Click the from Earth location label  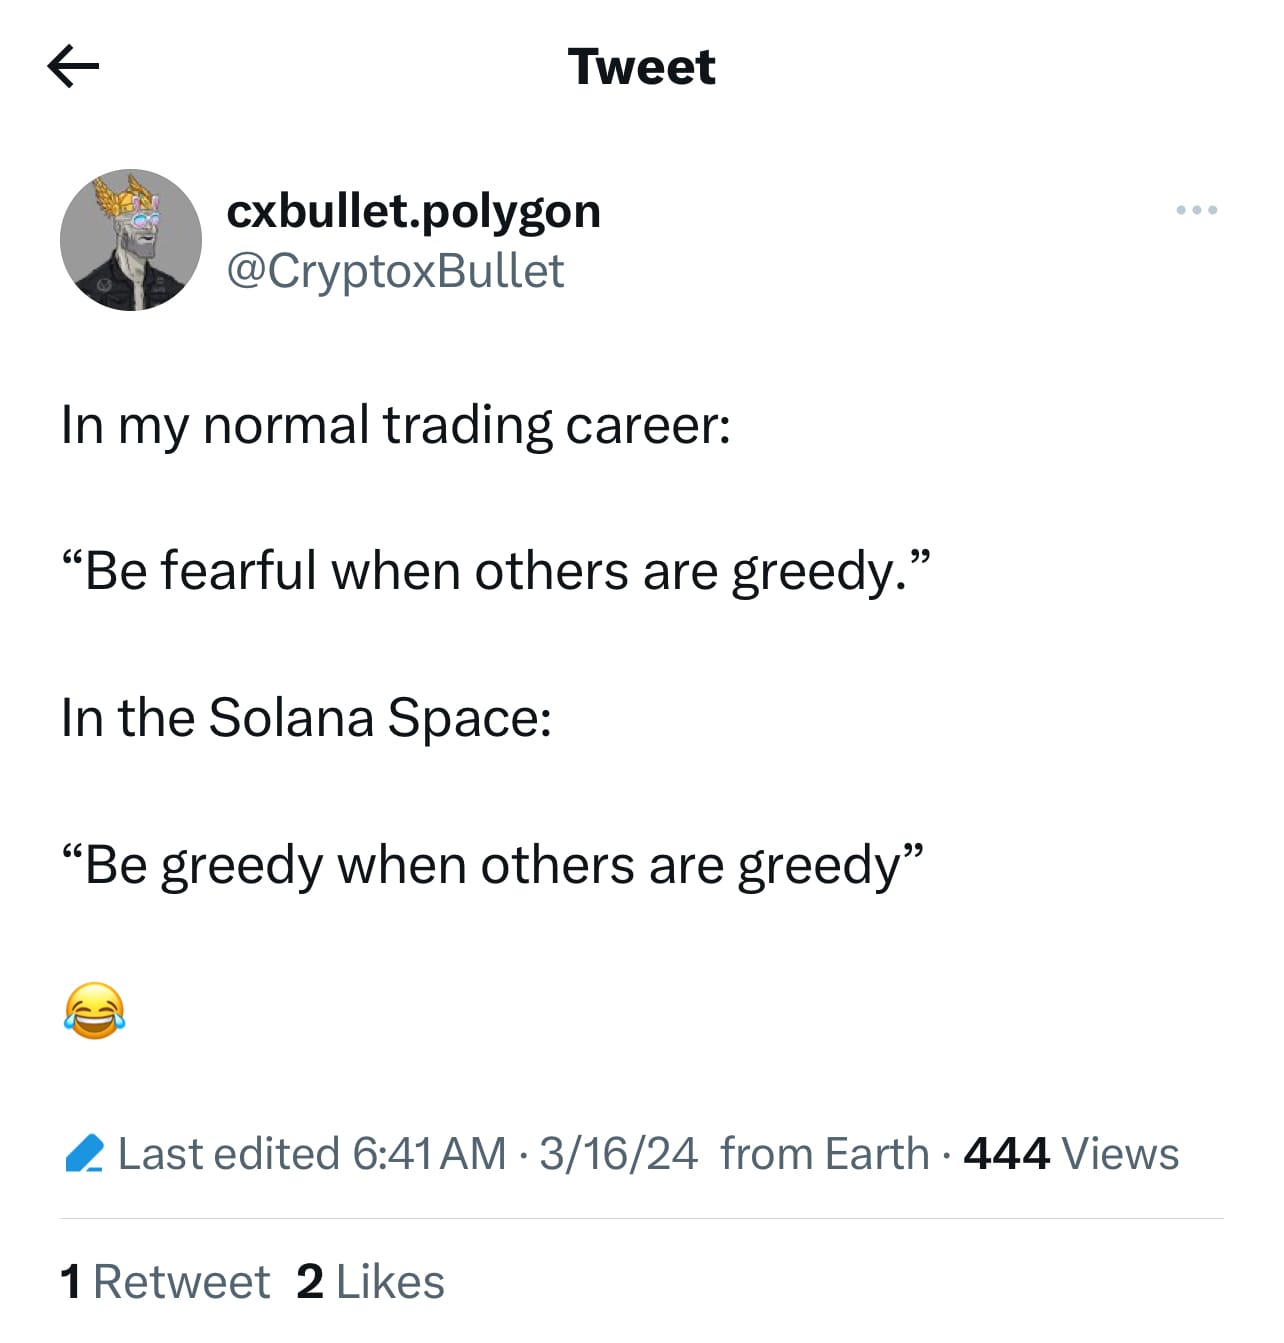824,1154
